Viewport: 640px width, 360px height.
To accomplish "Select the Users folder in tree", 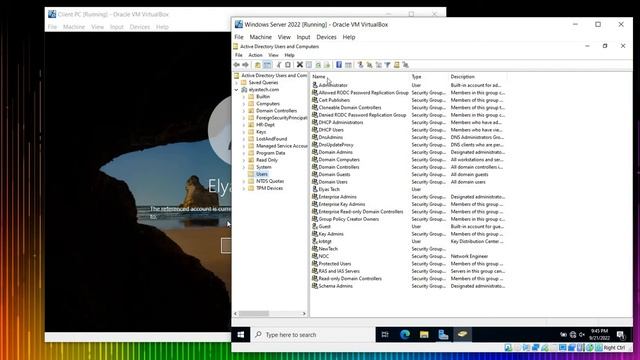I will (262, 174).
